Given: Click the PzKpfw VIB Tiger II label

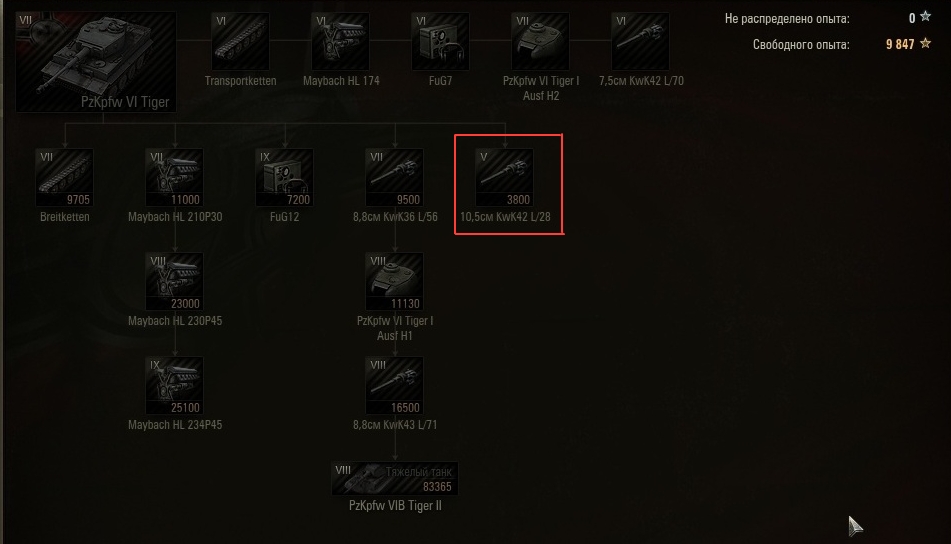Looking at the screenshot, I should pyautogui.click(x=395, y=506).
